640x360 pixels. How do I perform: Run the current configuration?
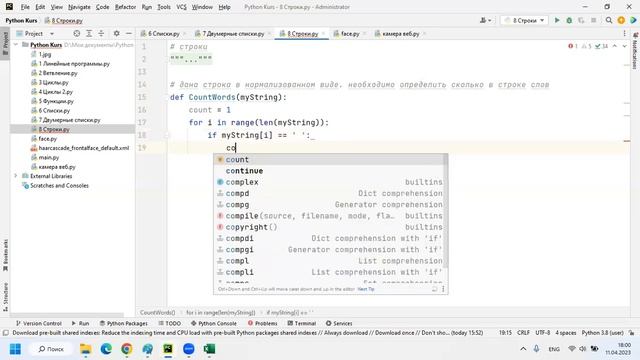pos(557,20)
